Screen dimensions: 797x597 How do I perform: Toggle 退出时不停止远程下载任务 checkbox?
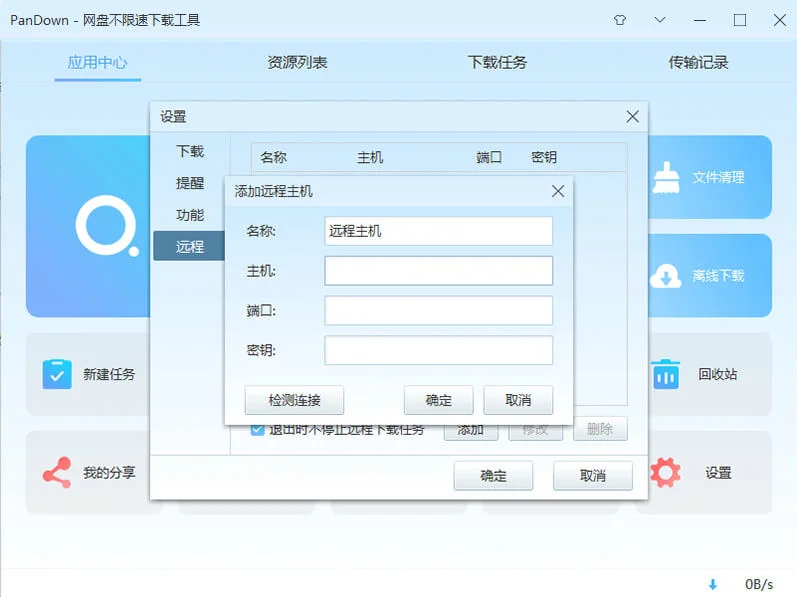[257, 430]
